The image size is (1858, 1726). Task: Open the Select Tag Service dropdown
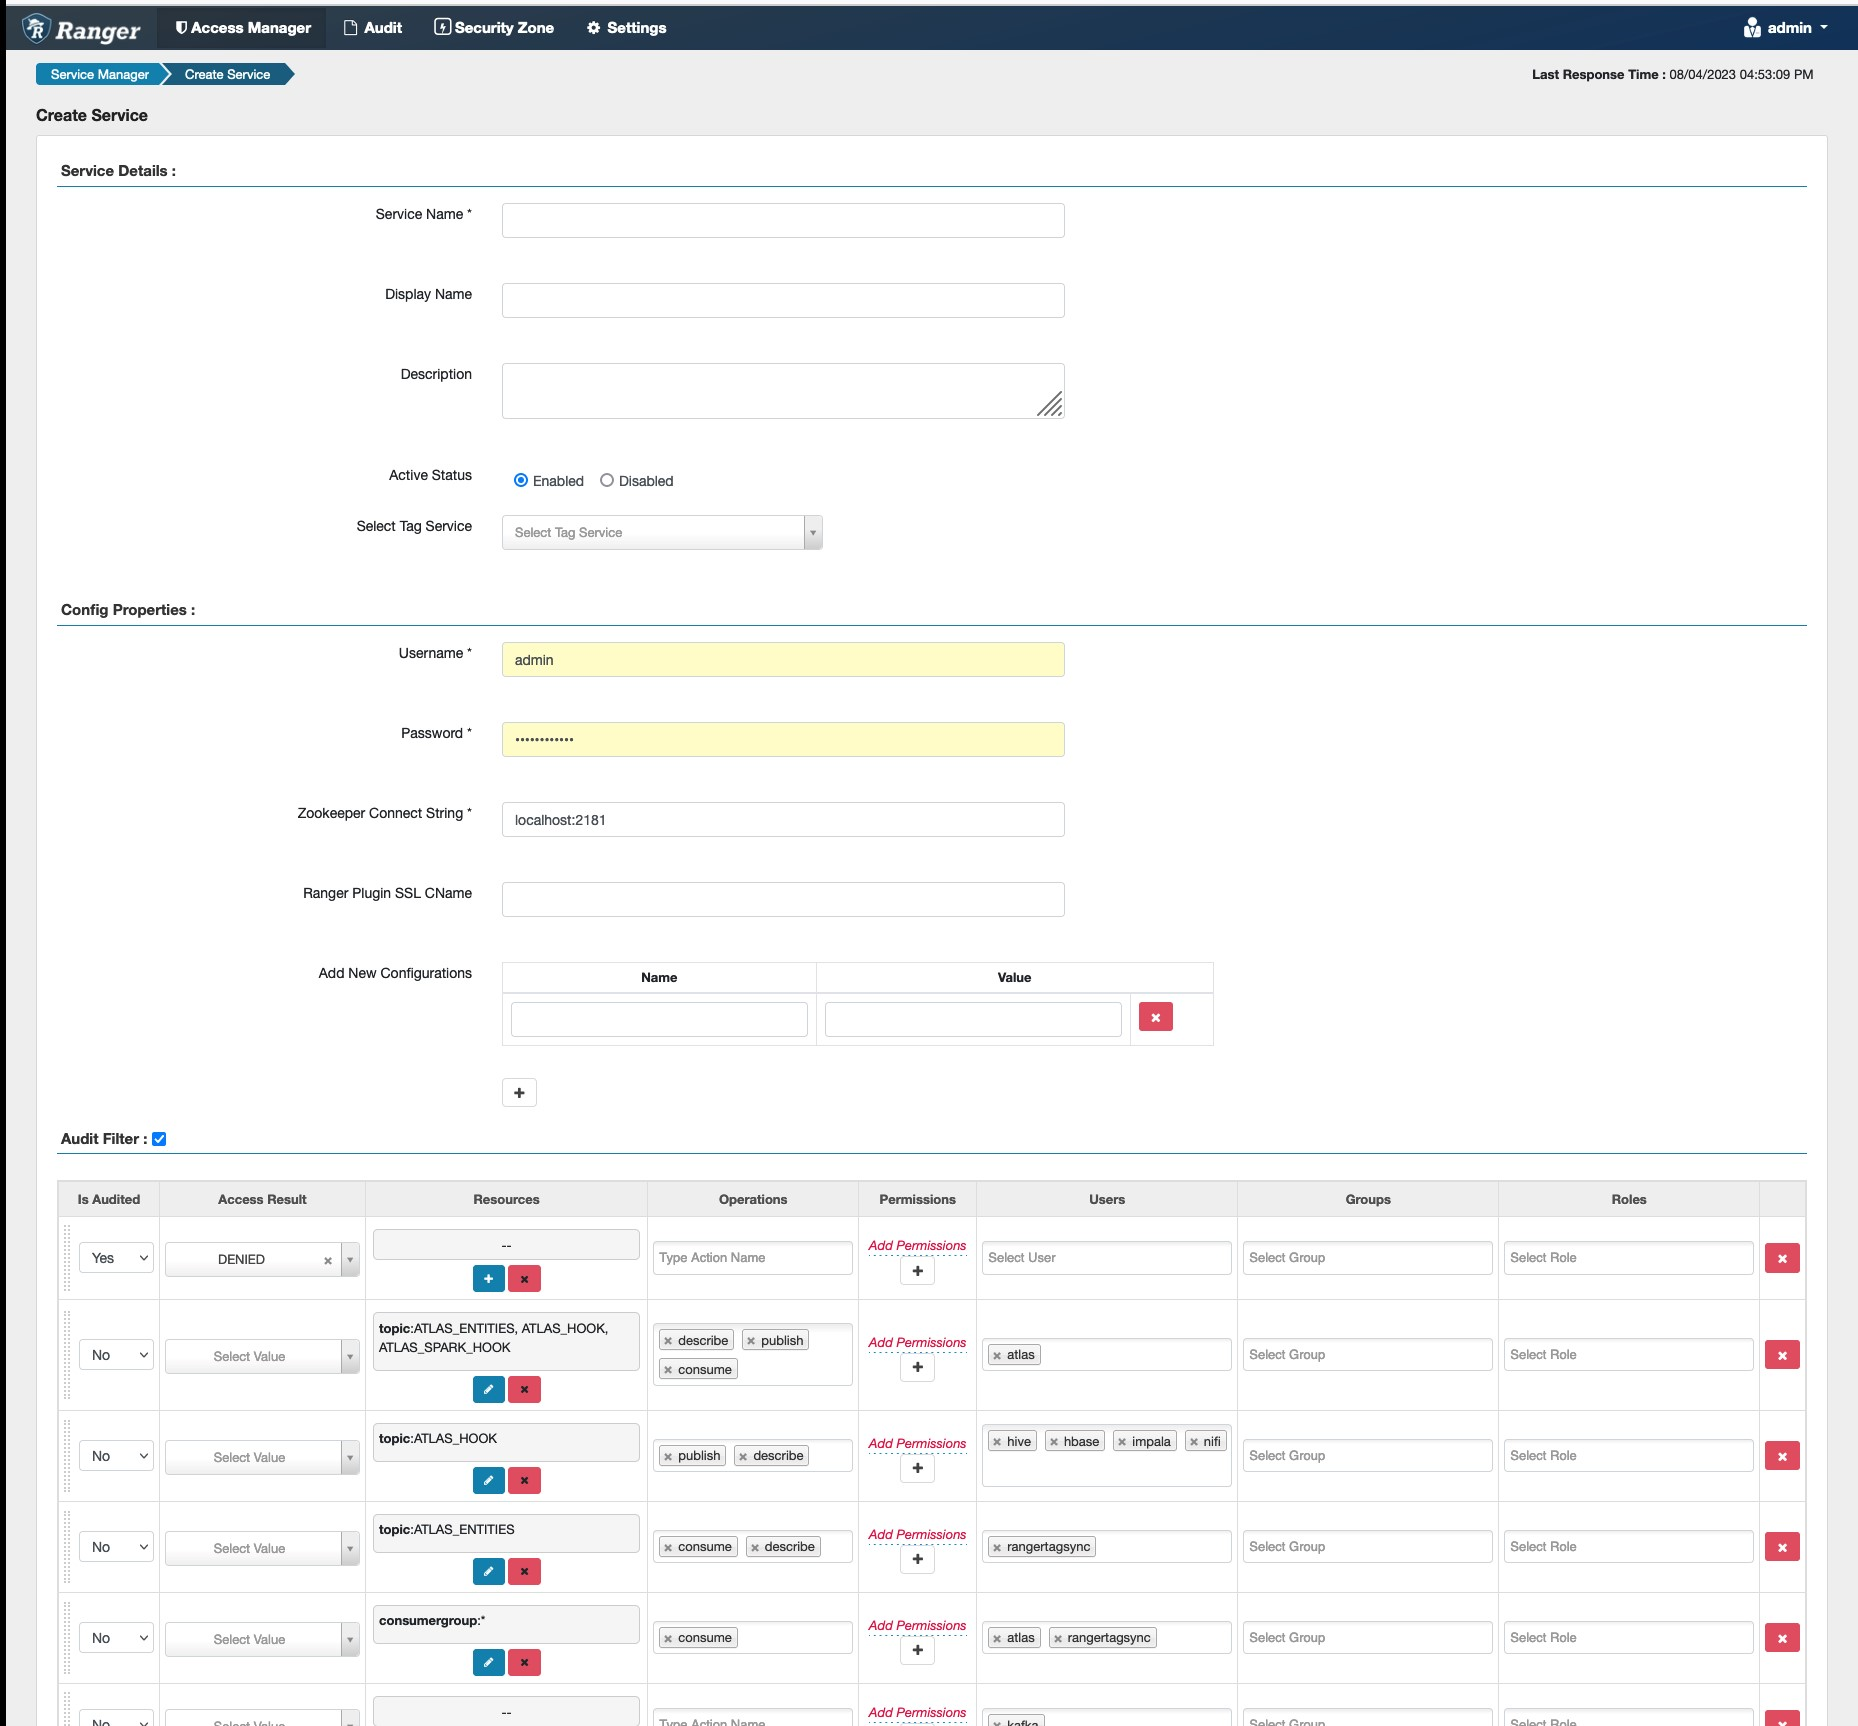pos(662,532)
